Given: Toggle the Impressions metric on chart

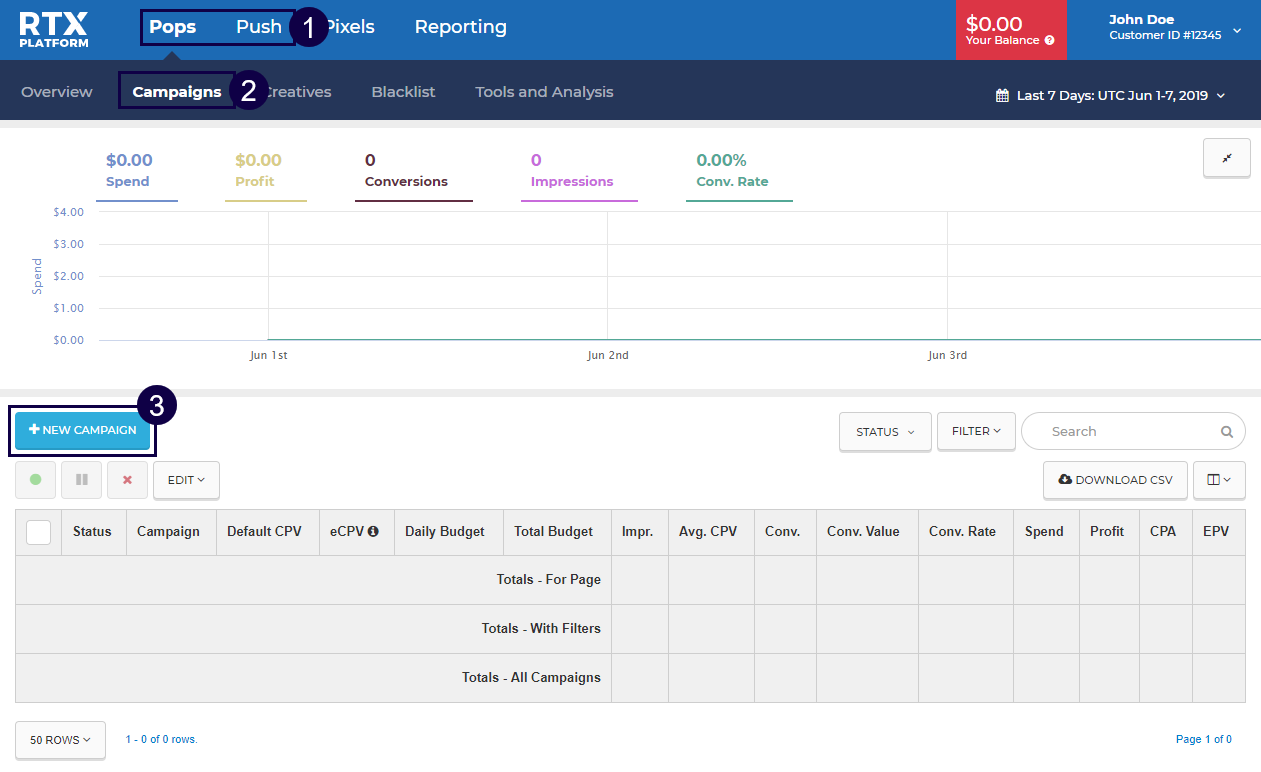Looking at the screenshot, I should [571, 170].
